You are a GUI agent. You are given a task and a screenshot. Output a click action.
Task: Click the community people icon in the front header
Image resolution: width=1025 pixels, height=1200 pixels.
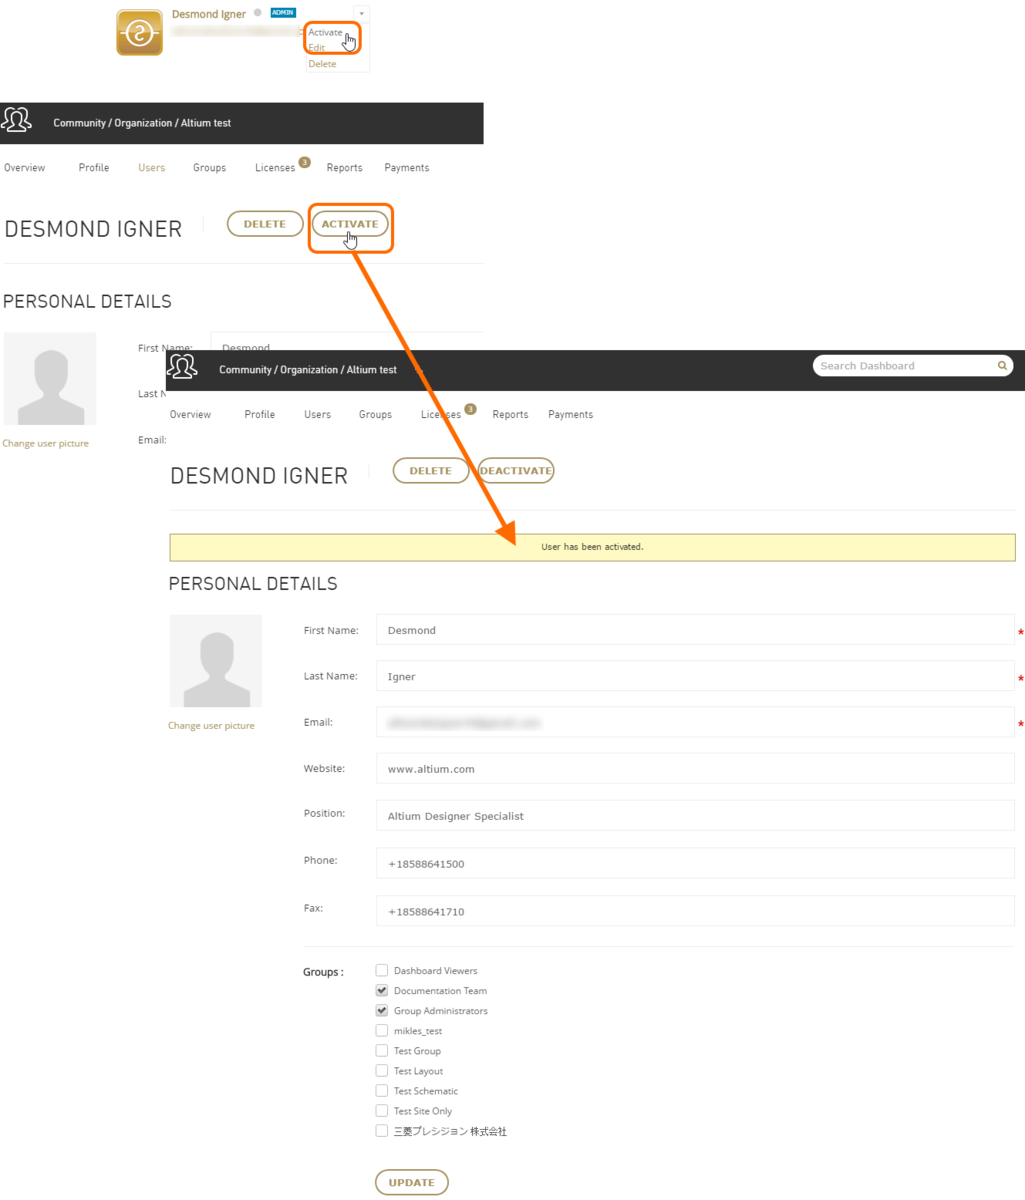pyautogui.click(x=182, y=367)
